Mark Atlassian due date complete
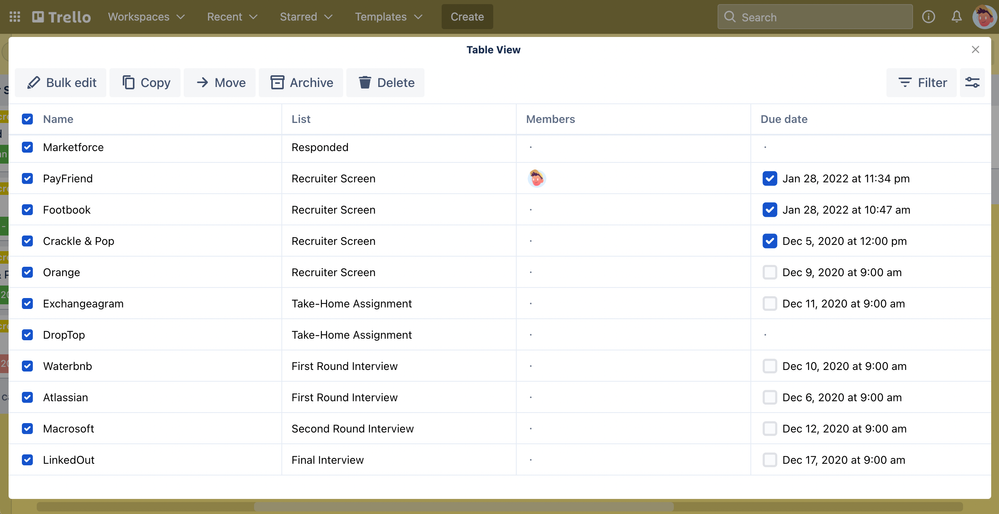The width and height of the screenshot is (999, 514). point(770,397)
